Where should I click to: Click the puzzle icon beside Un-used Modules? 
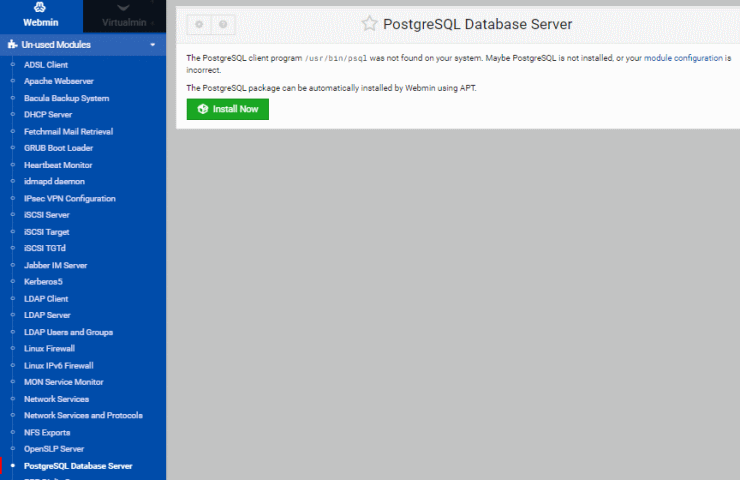click(12, 45)
